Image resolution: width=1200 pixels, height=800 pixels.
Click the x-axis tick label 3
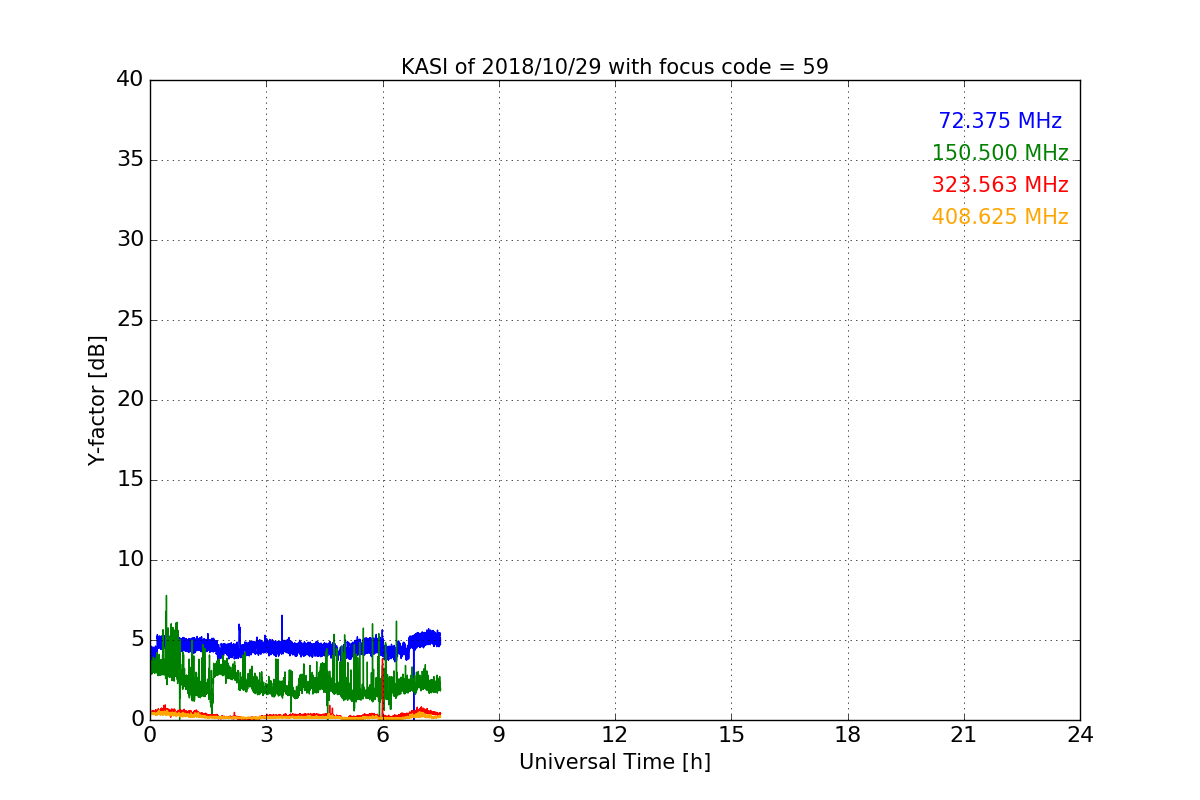pos(266,735)
